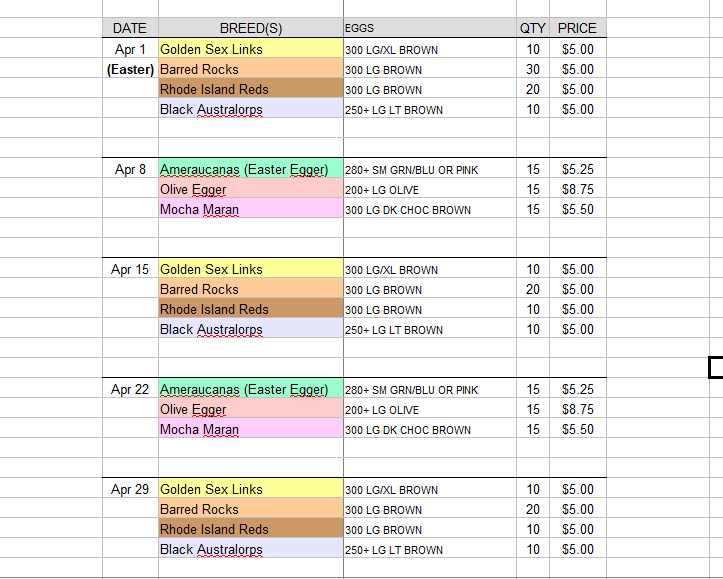The width and height of the screenshot is (723, 579).
Task: Select Ameraucanas cell in the Apr 22 row
Action: 250,389
